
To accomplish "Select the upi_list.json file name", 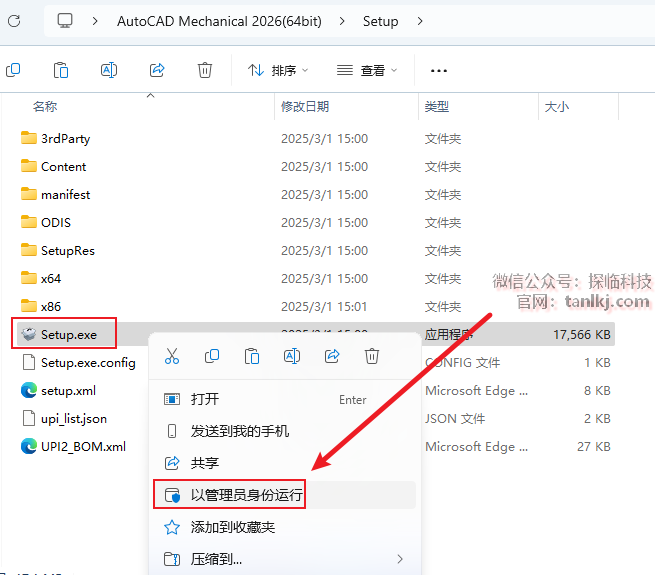I will tap(74, 418).
